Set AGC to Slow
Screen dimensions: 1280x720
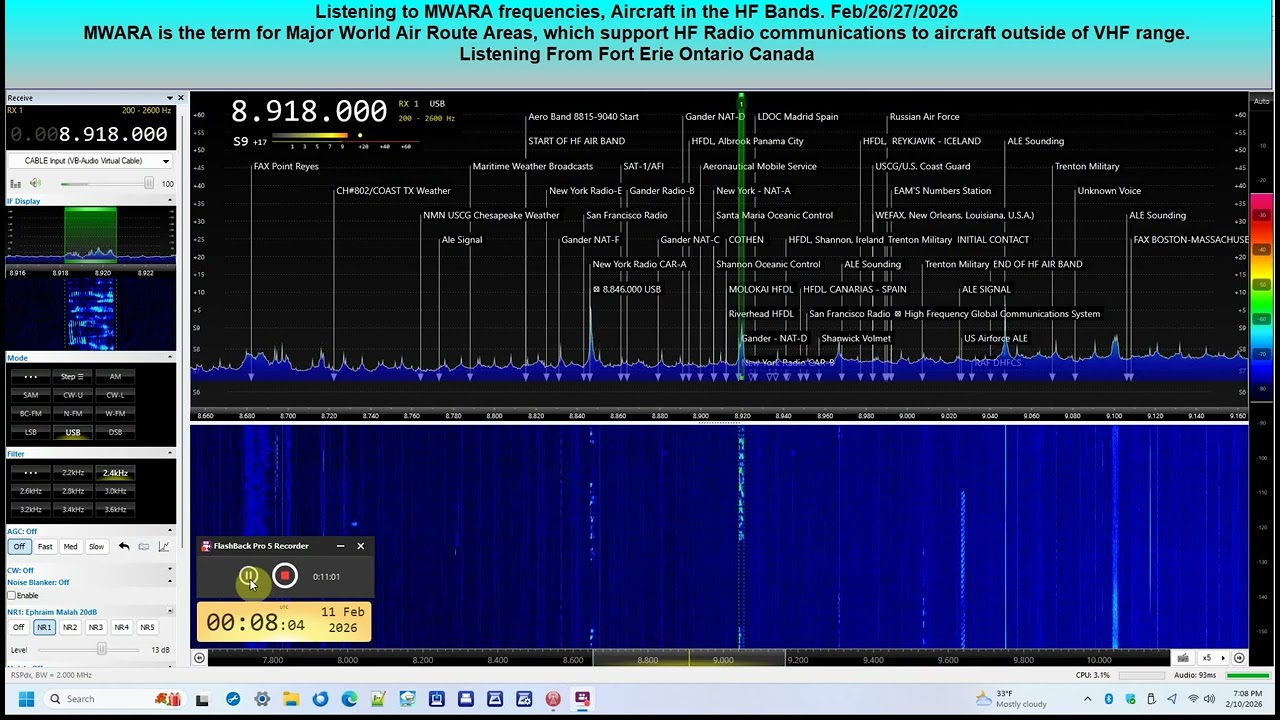tap(96, 547)
